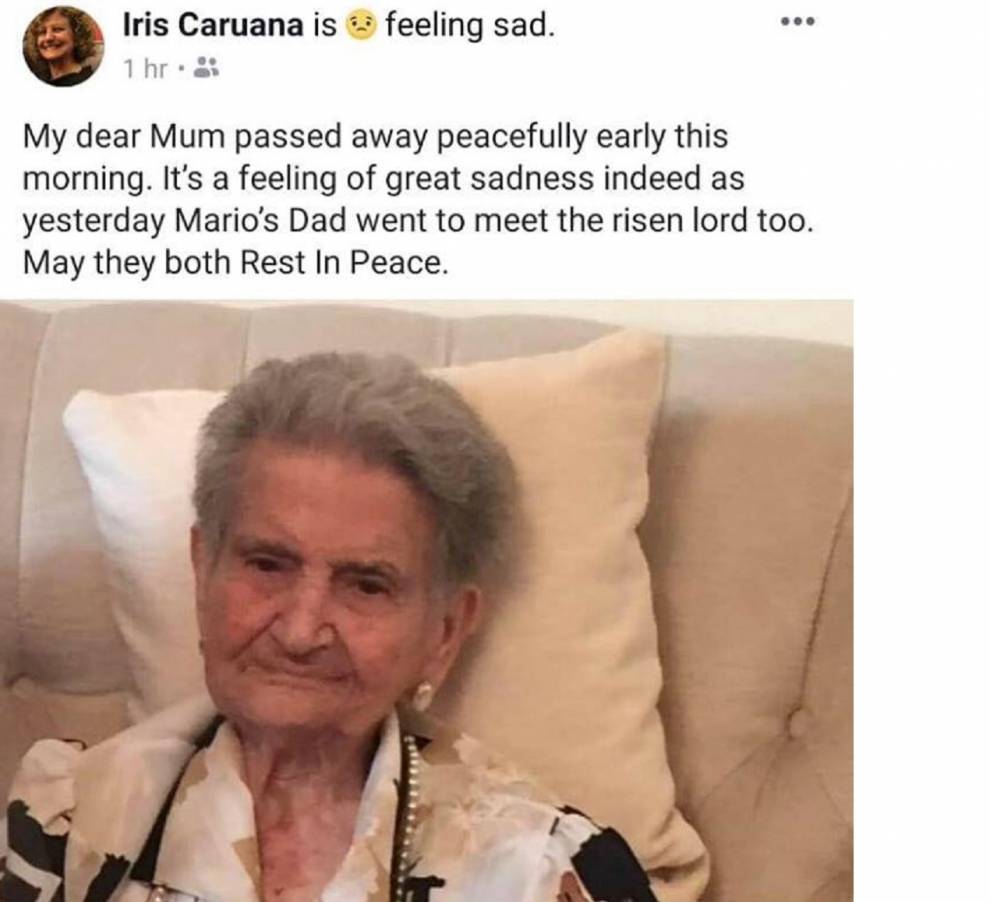Click the line "May they both Rest In Peace."

[236, 263]
